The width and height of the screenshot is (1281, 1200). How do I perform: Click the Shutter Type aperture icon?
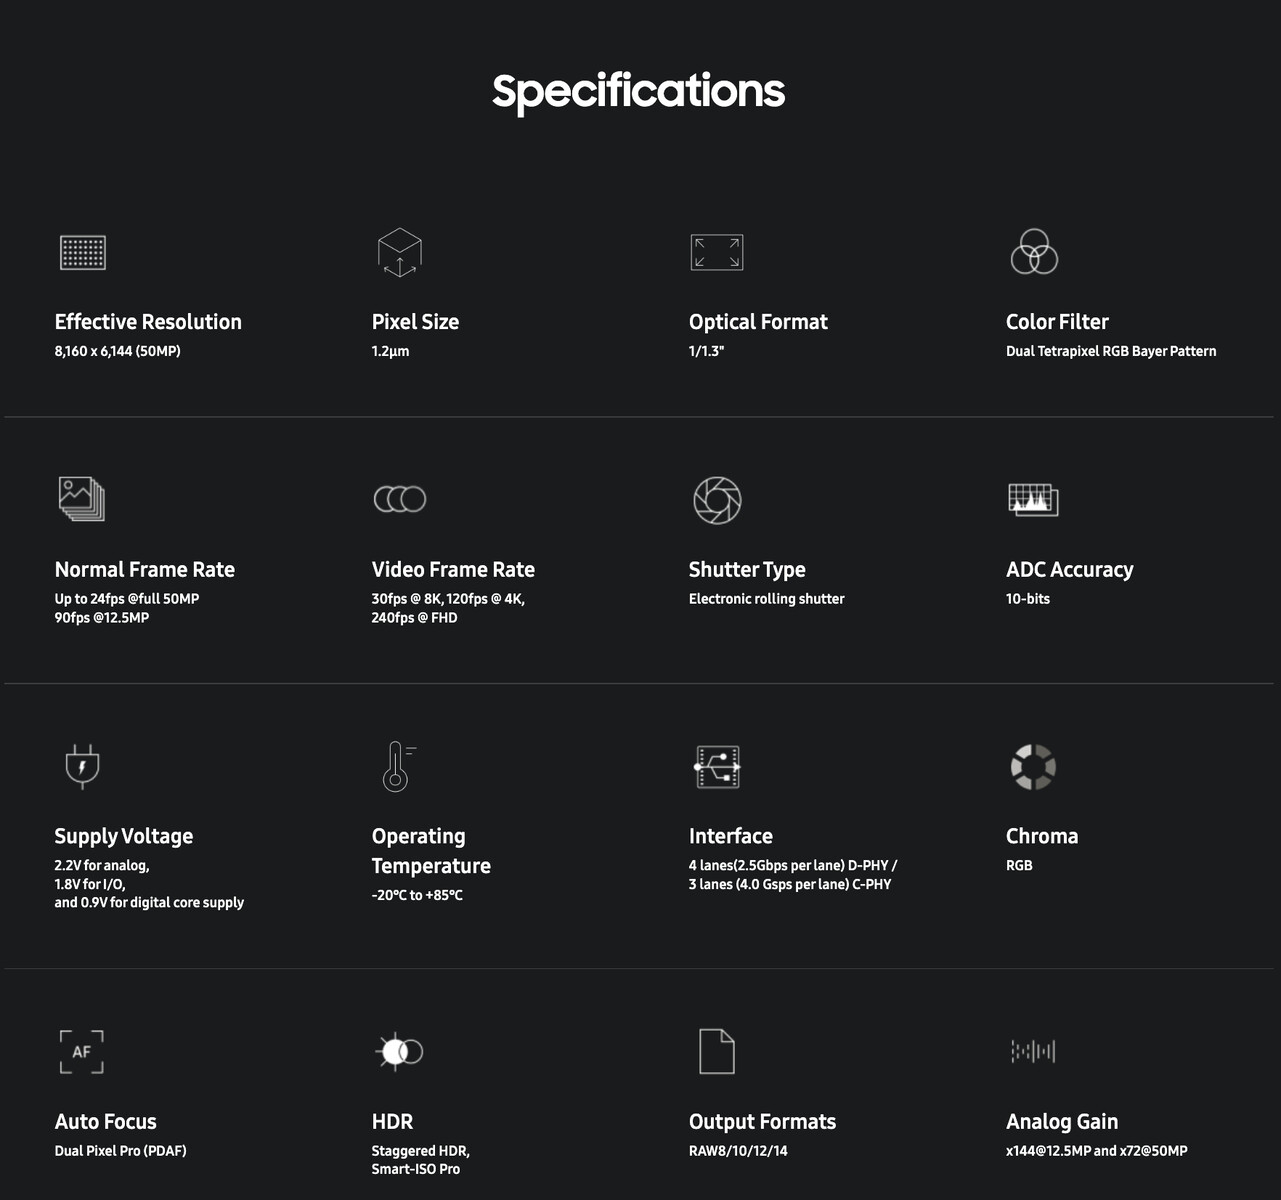(x=717, y=500)
